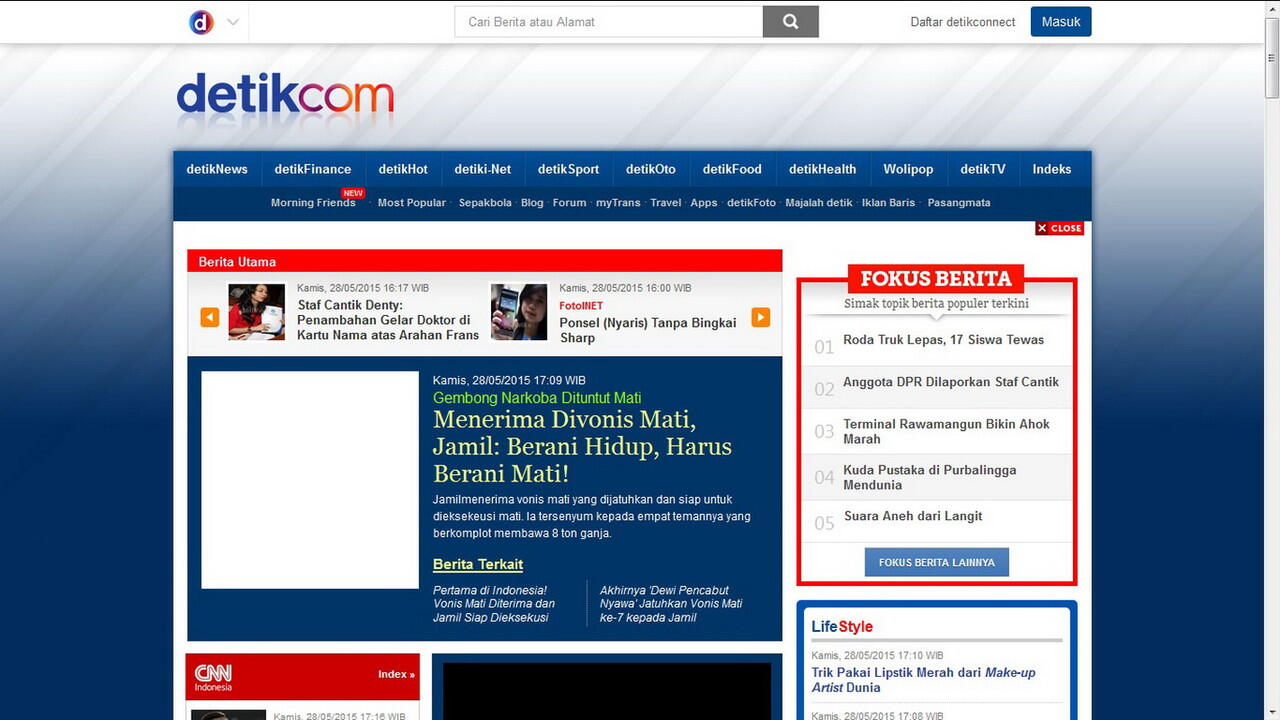The height and width of the screenshot is (720, 1280).
Task: Open related news 'Pertama di Indonesia! Vonis Mati'
Action: click(x=494, y=604)
